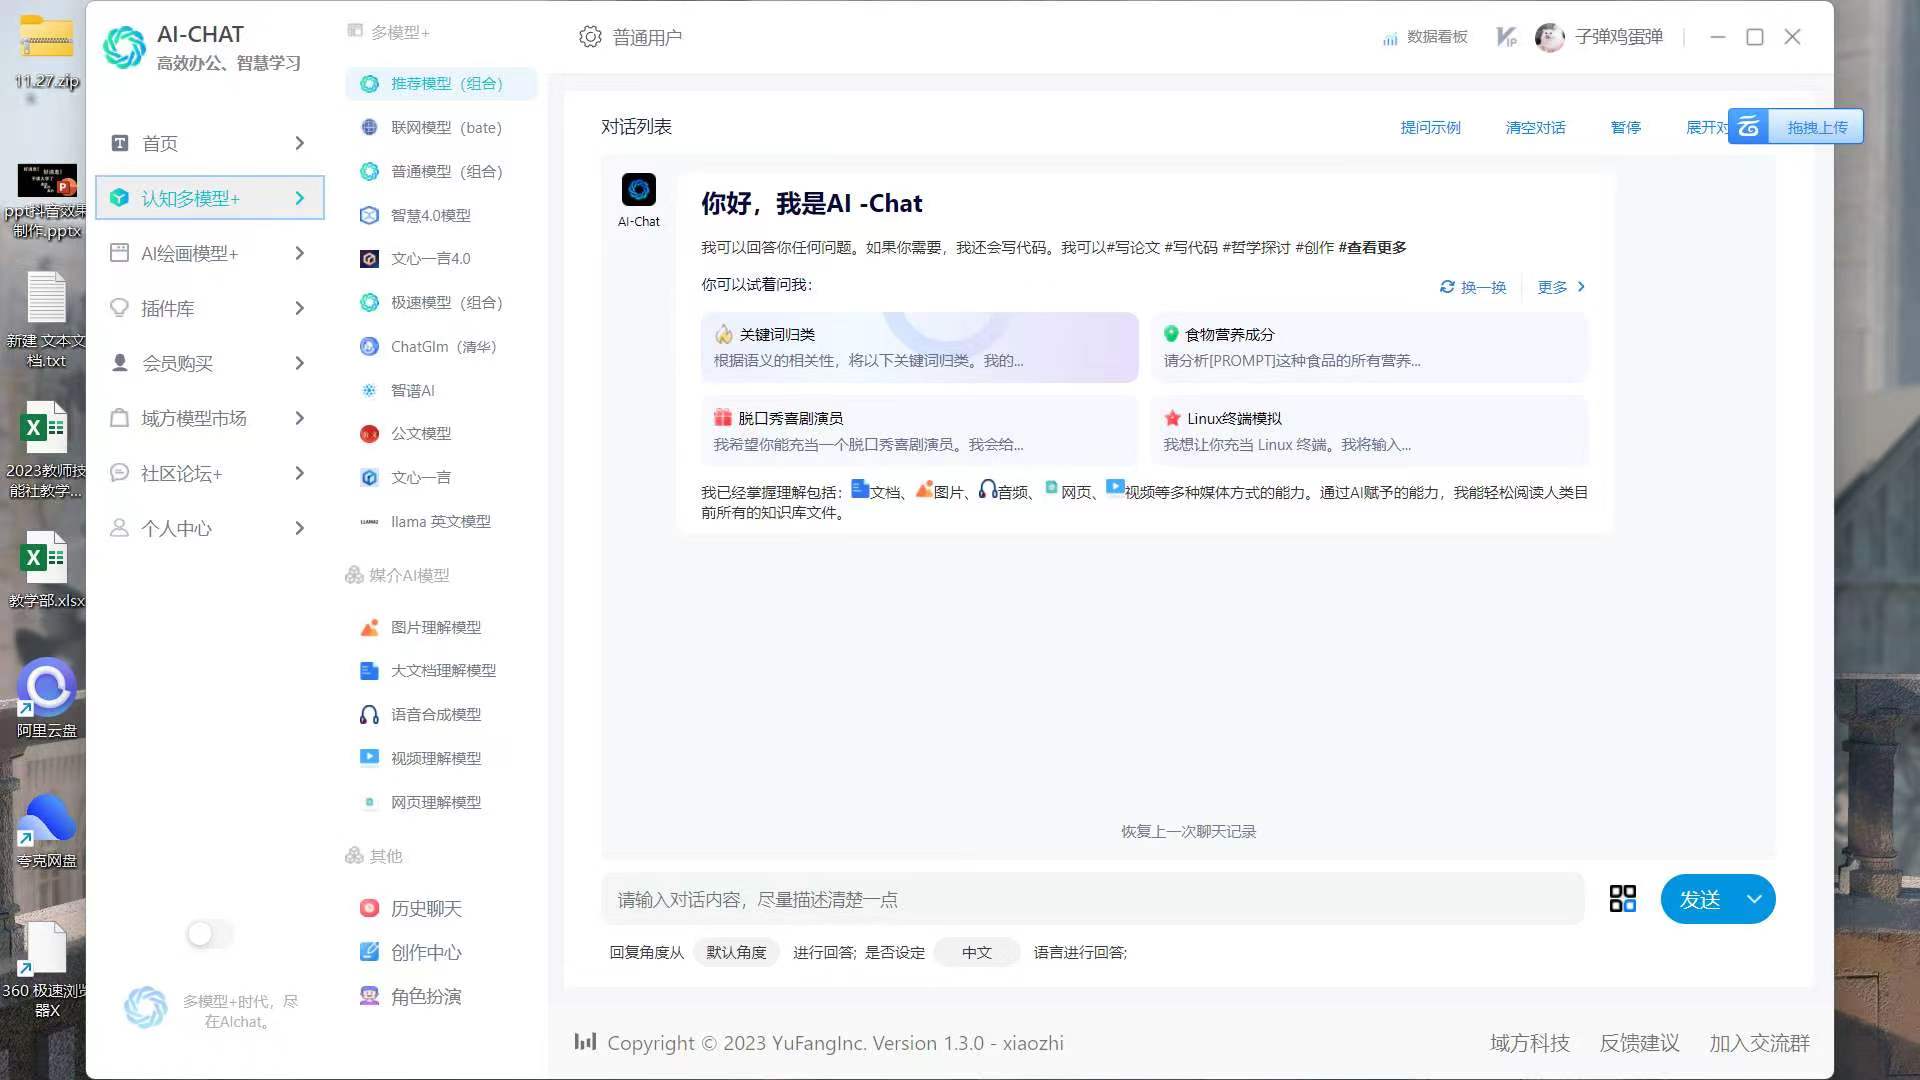Toggle the switch at sidebar bottom
This screenshot has width=1920, height=1080.
[209, 934]
